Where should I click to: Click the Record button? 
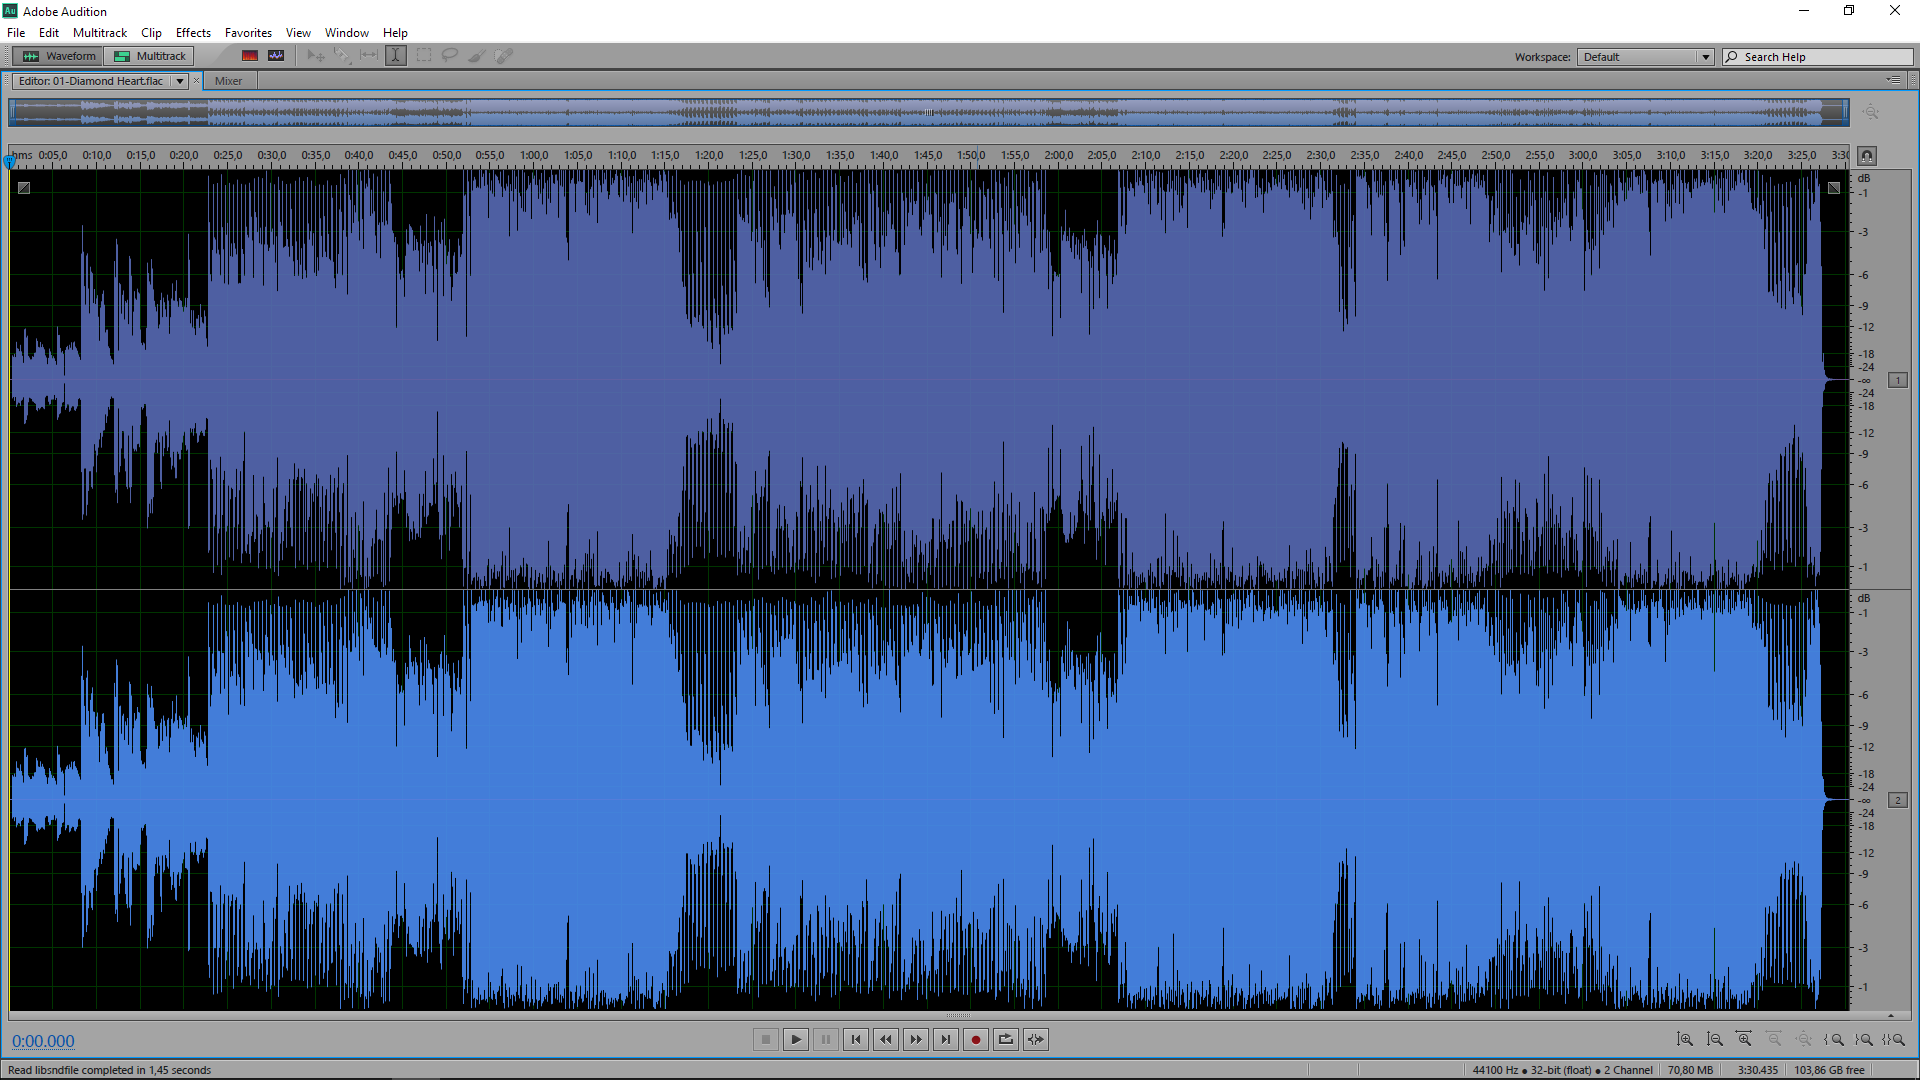pos(976,1040)
